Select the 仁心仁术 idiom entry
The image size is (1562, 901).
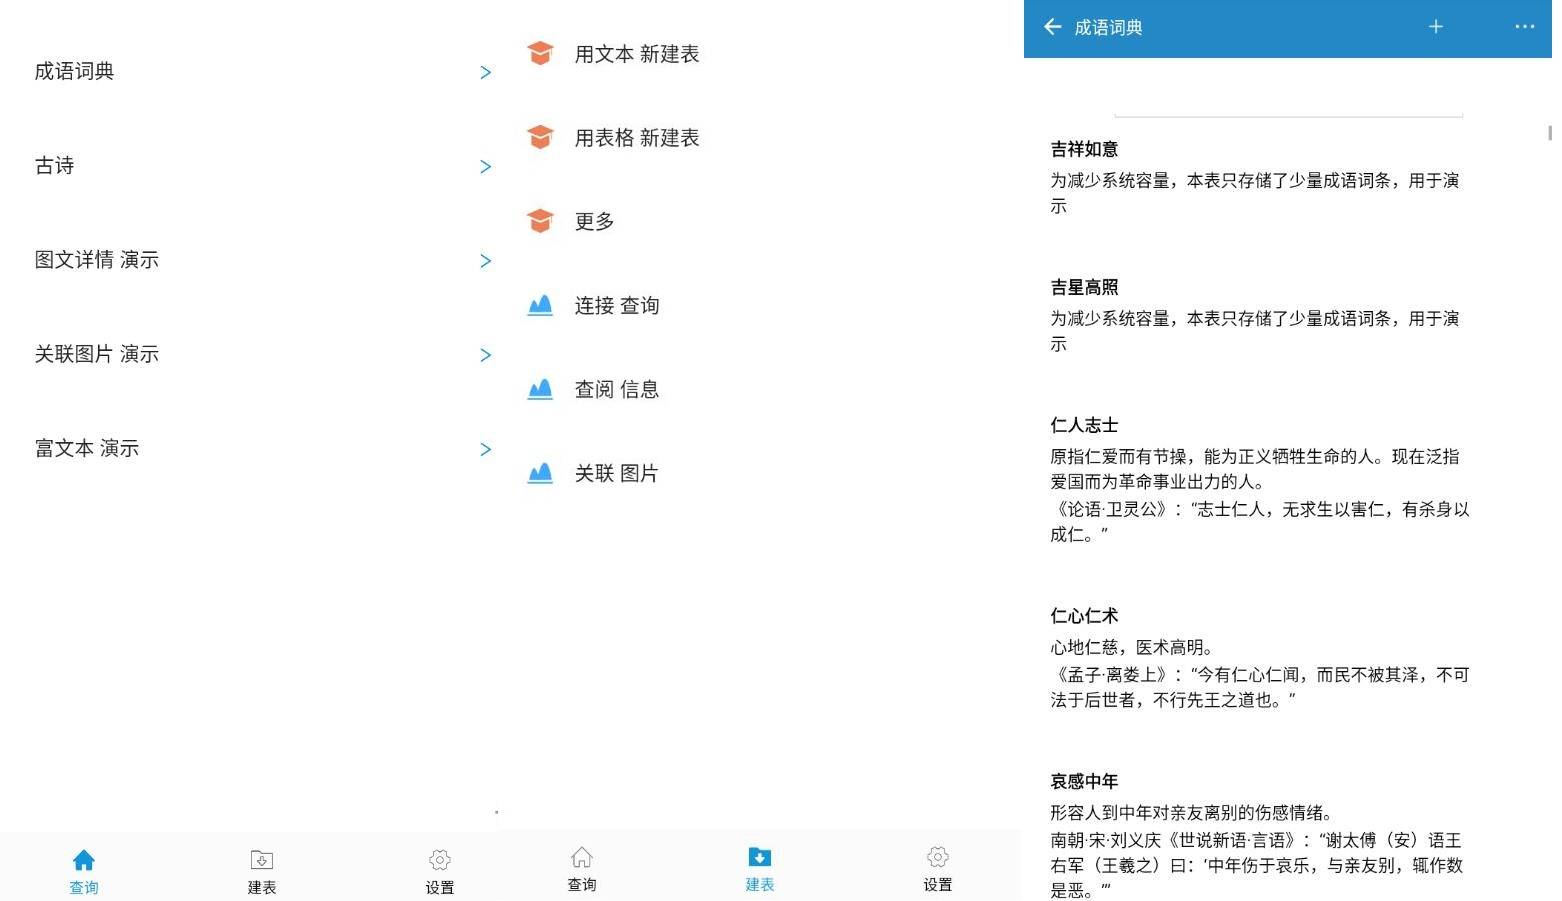pyautogui.click(x=1084, y=616)
